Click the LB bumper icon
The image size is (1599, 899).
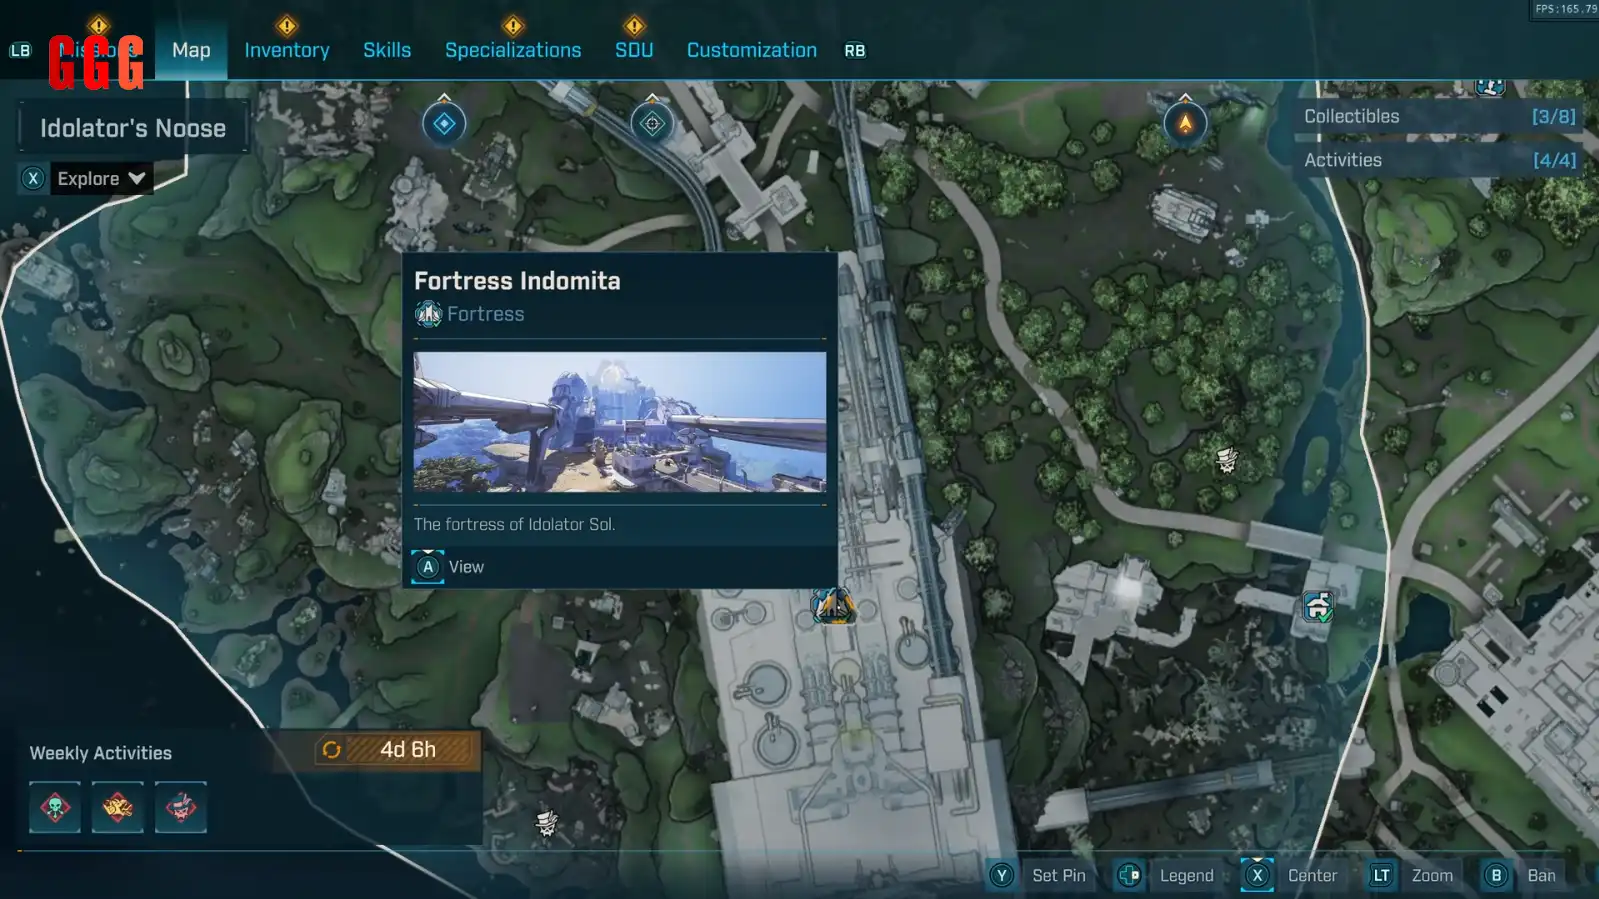tap(20, 50)
